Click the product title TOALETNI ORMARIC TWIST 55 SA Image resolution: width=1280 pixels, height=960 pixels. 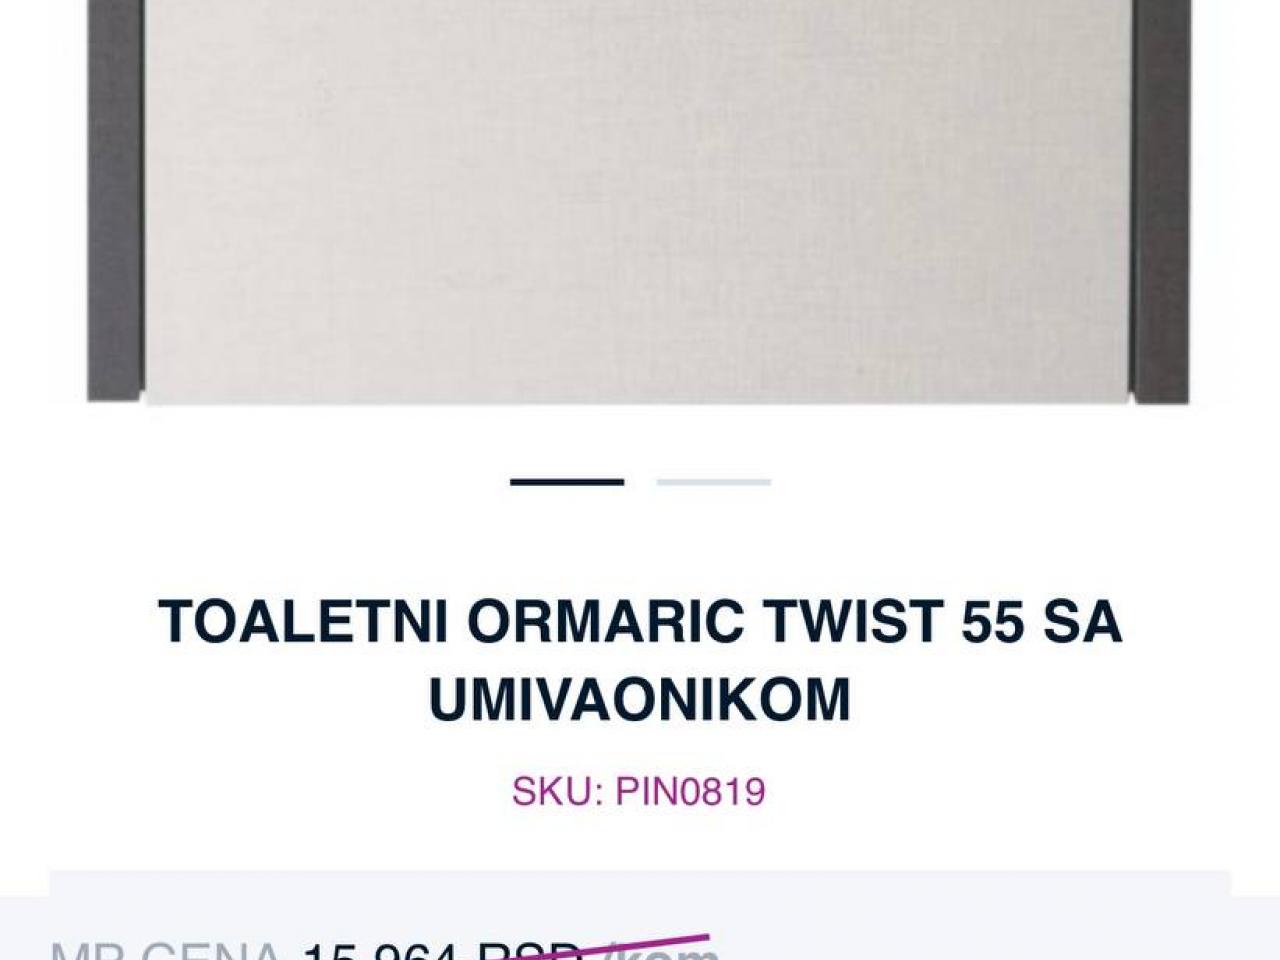(x=640, y=622)
